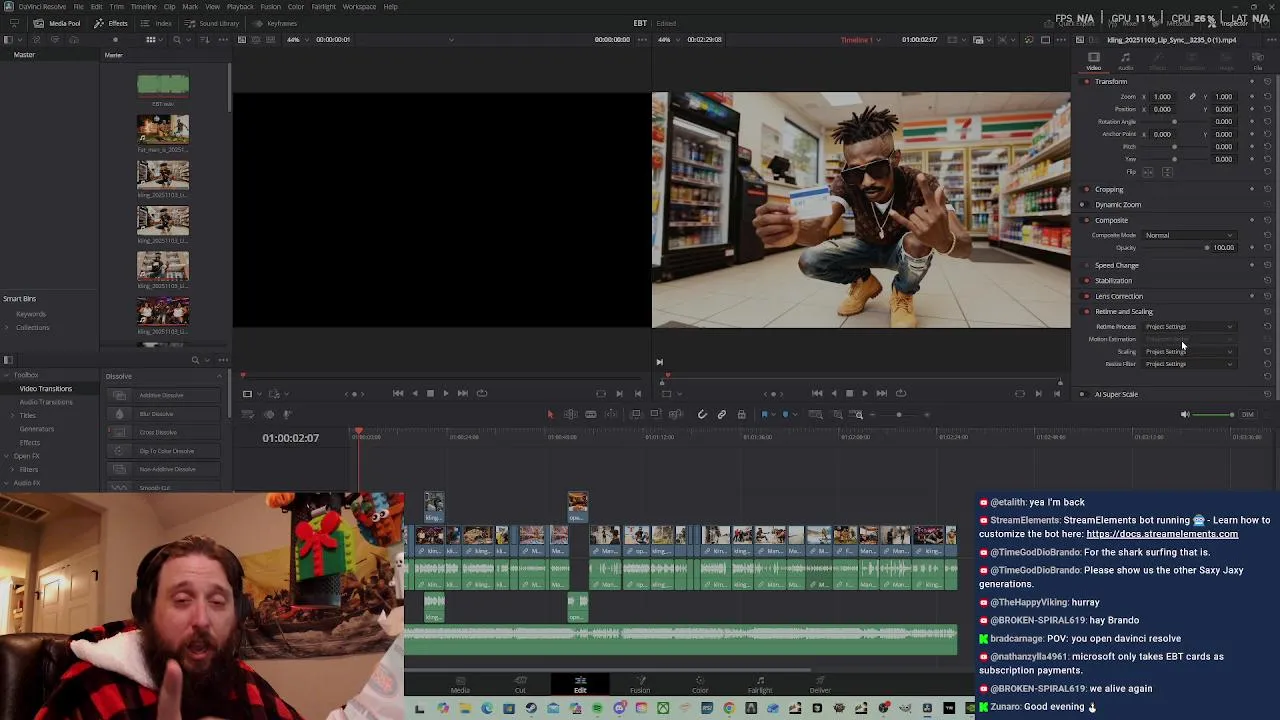Stop playback in the source viewer
The image size is (1280, 720).
coord(430,393)
